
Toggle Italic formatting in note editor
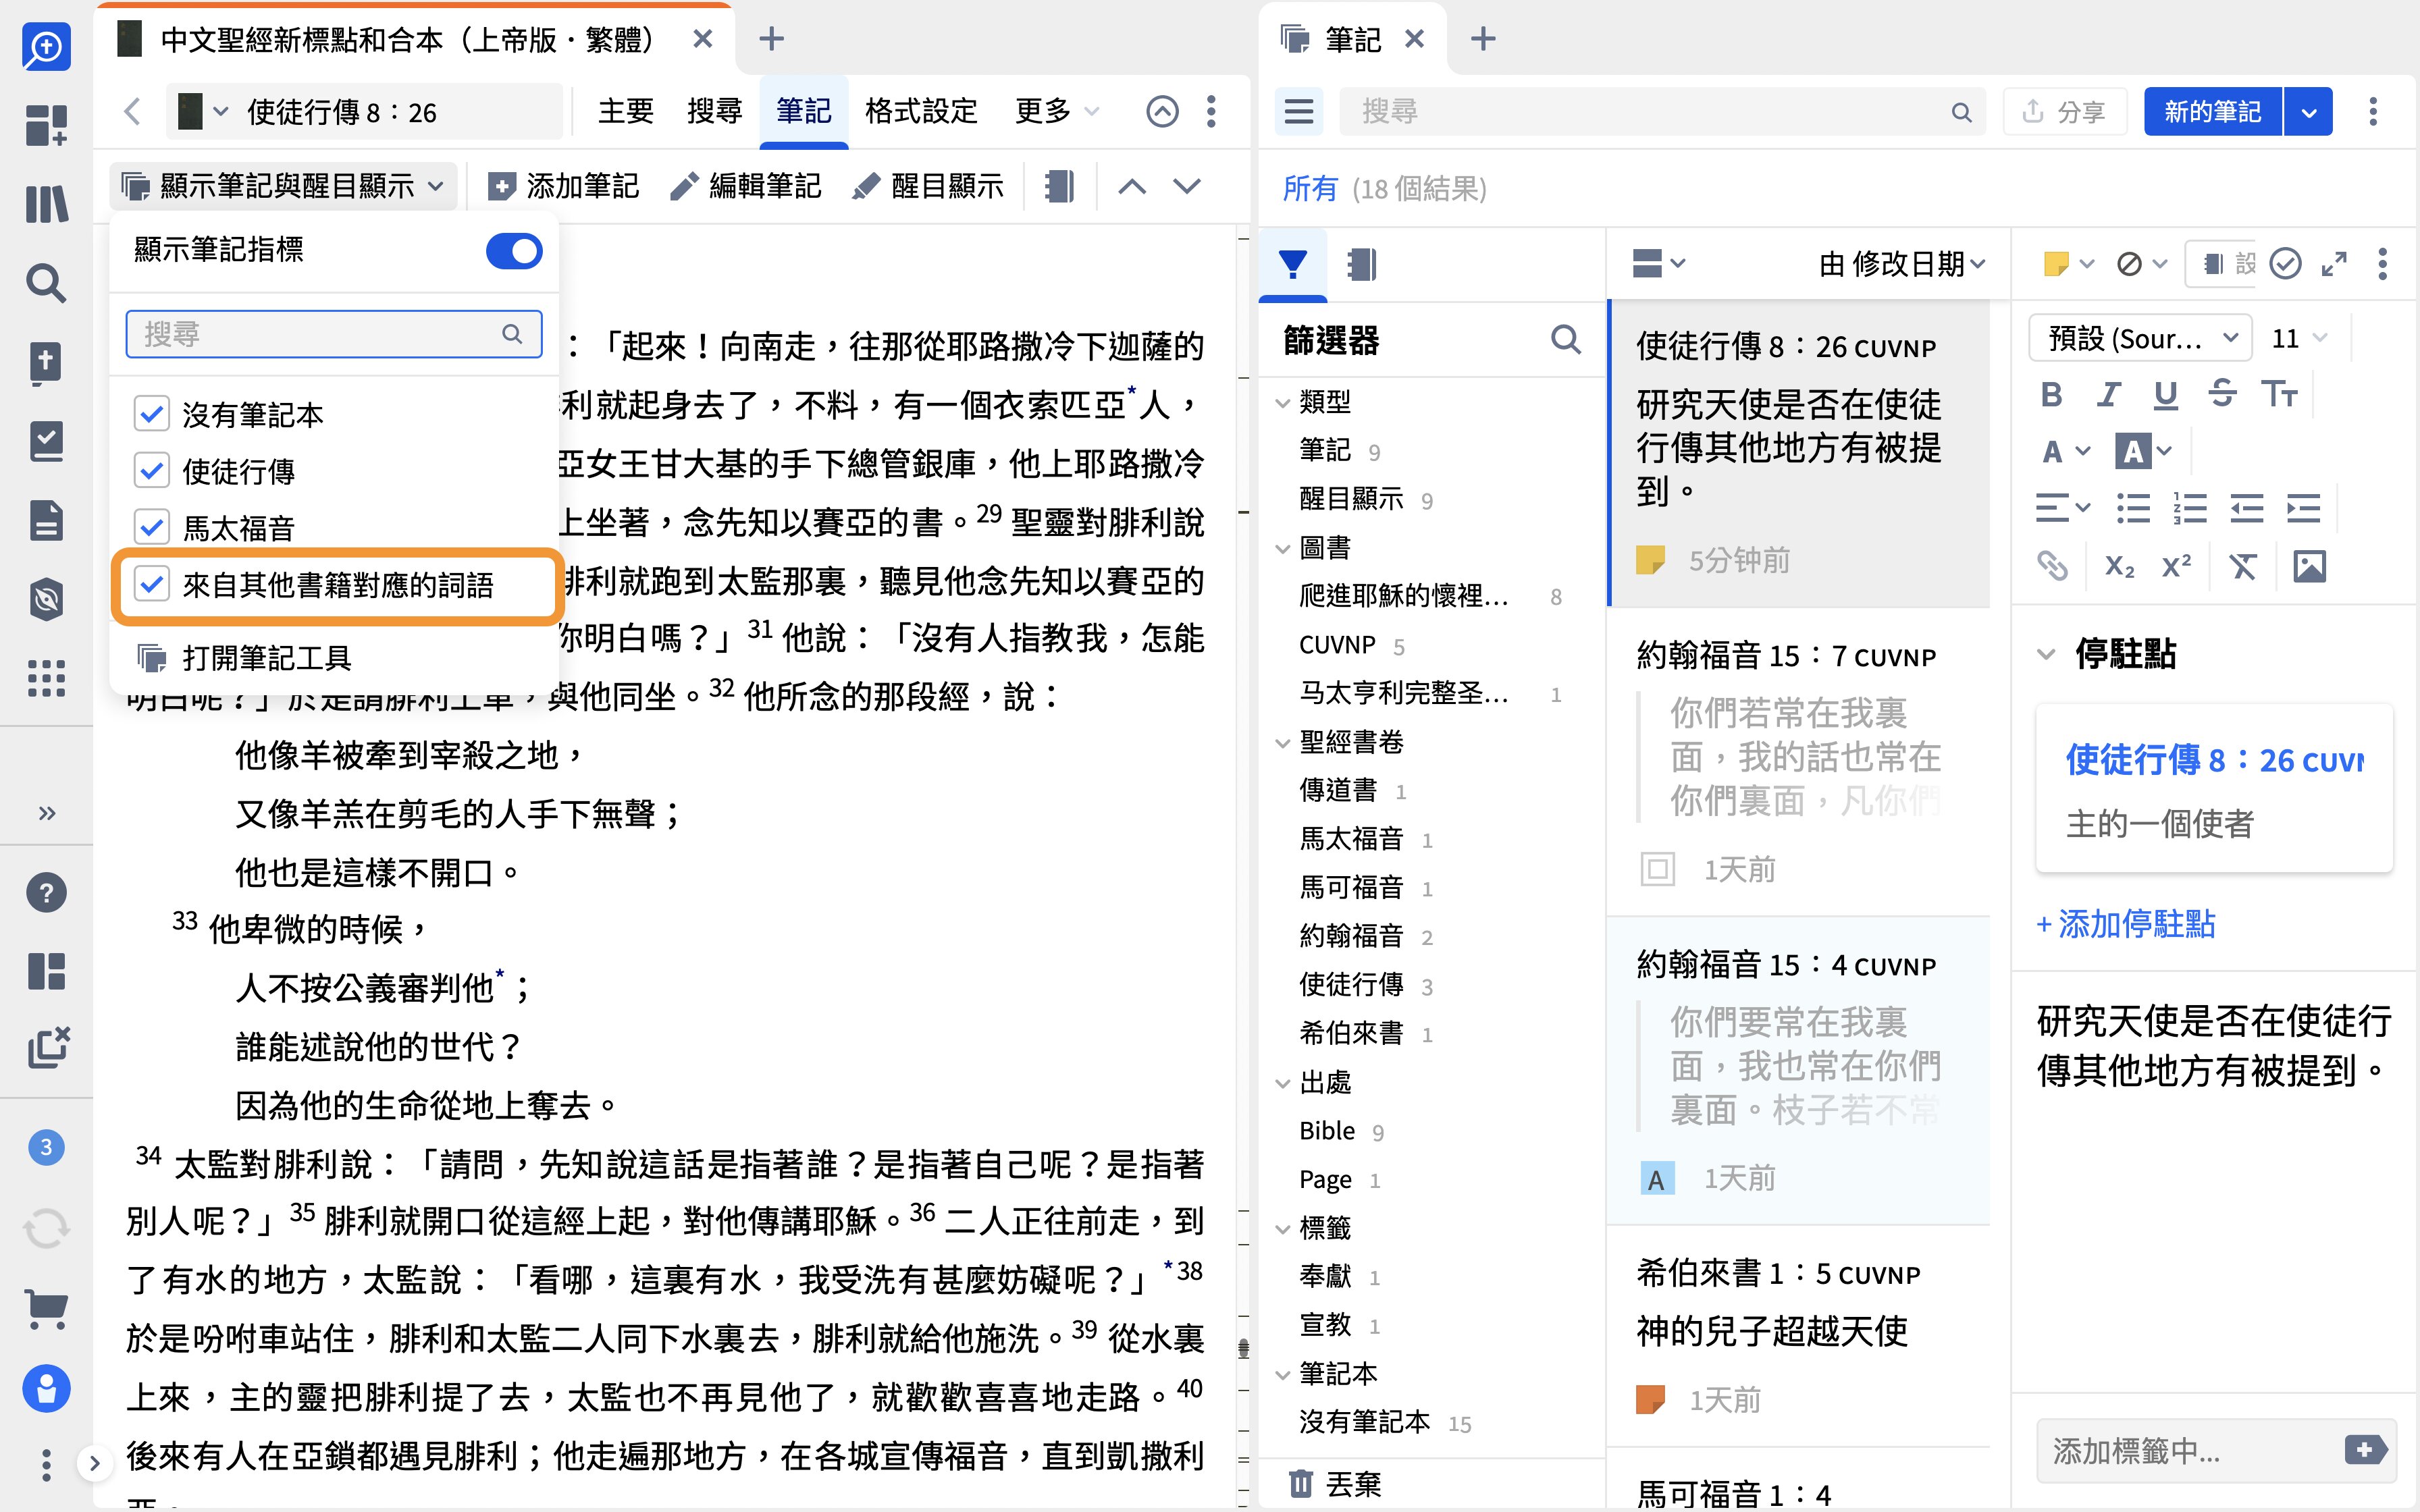click(2108, 394)
